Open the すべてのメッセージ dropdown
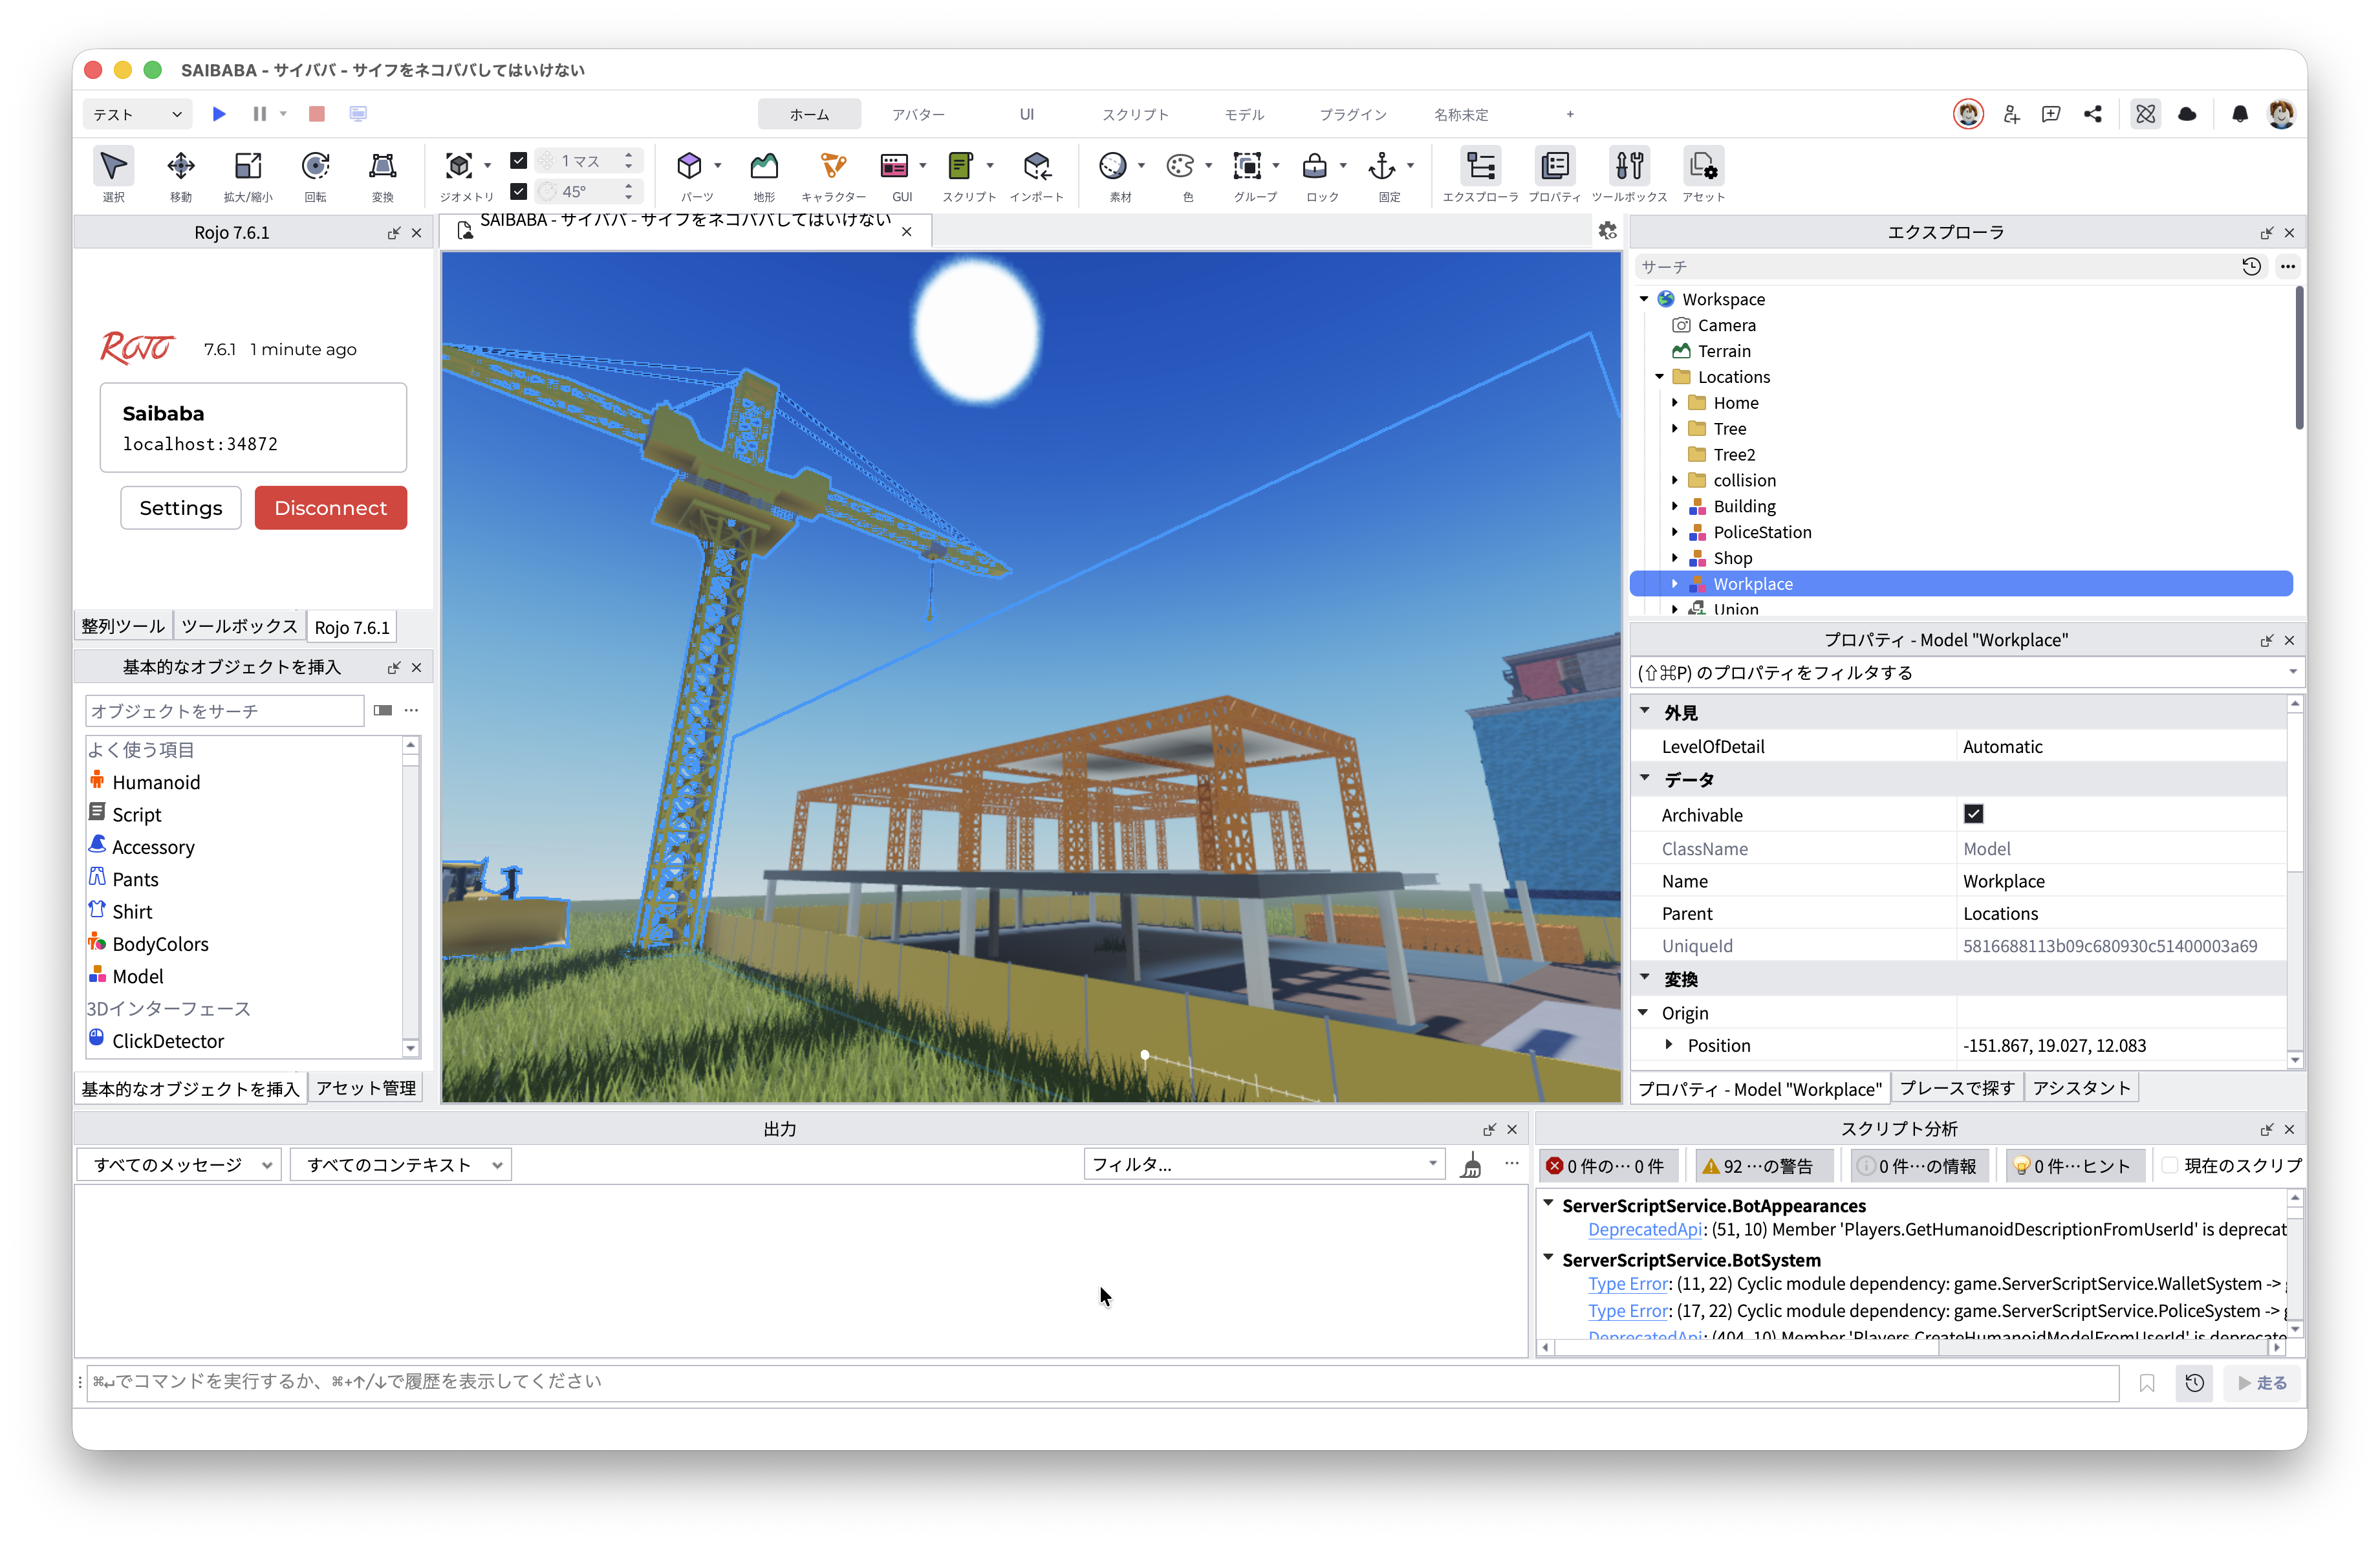Screen dimensions: 2380x1546 coord(178,1165)
